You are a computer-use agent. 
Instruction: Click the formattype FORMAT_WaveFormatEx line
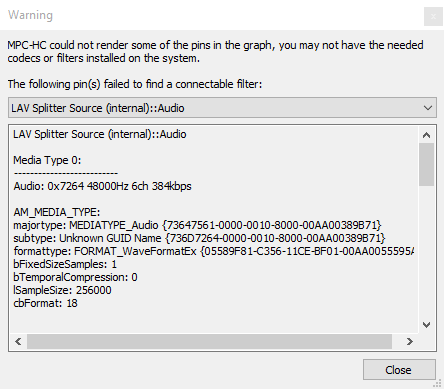(214, 251)
